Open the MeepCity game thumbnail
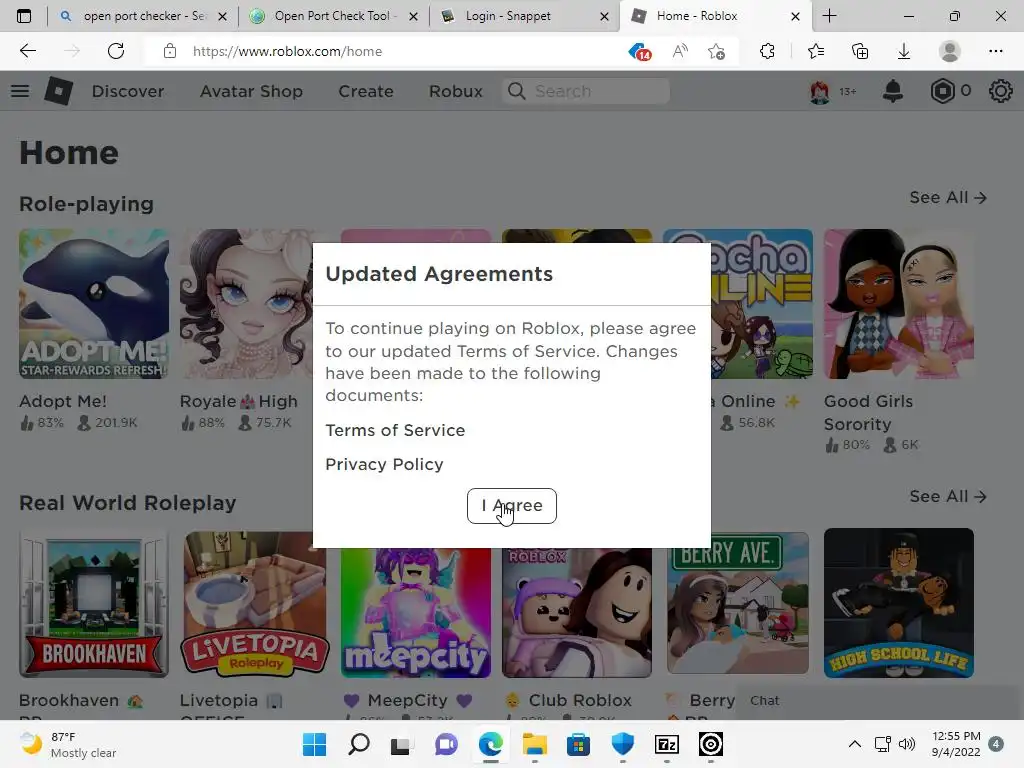1024x768 pixels. (415, 613)
